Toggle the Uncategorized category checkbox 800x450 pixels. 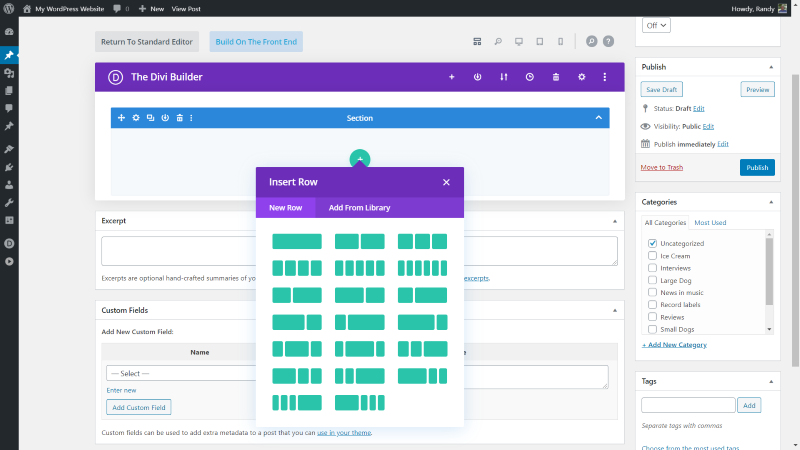point(652,243)
